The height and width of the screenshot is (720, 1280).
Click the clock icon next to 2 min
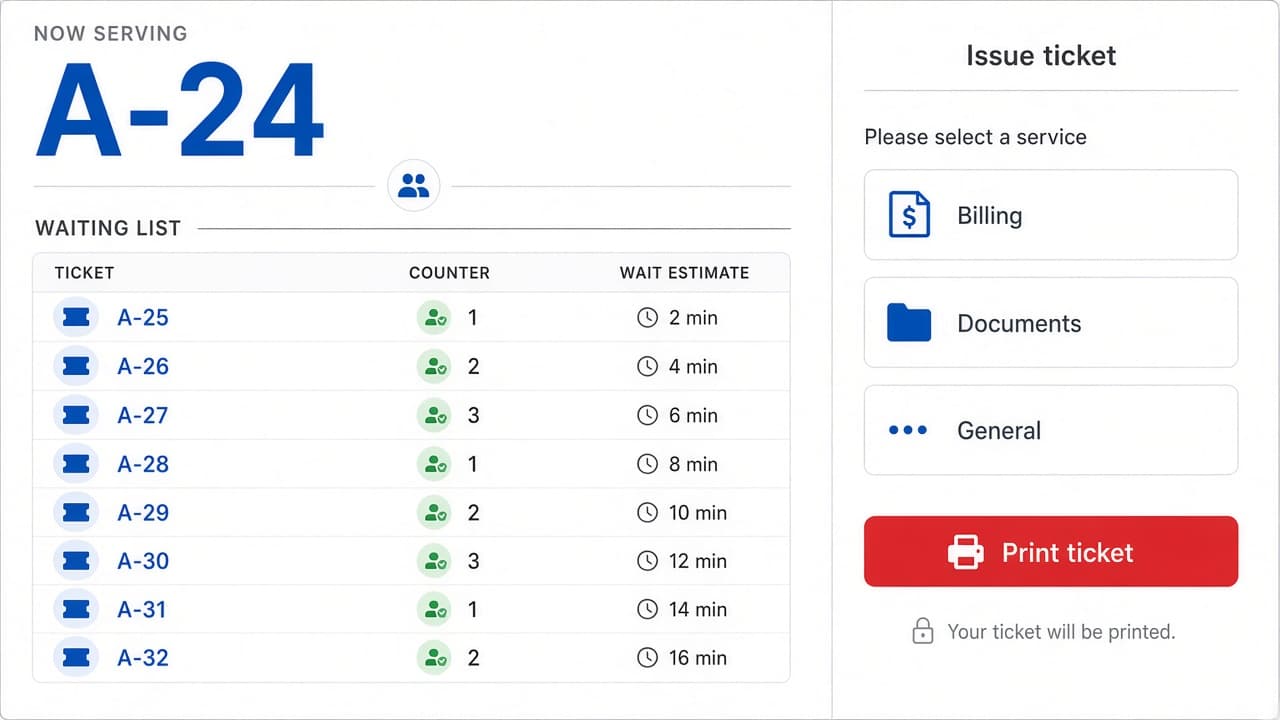[x=648, y=318]
